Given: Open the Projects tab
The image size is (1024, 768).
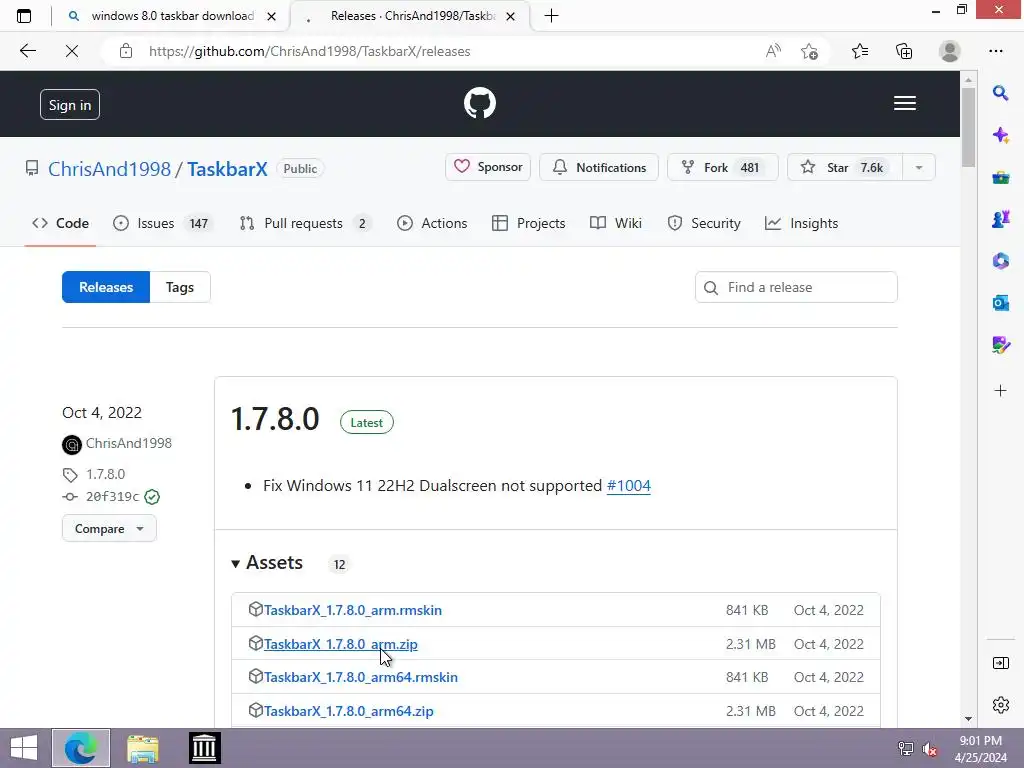Looking at the screenshot, I should pyautogui.click(x=528, y=223).
